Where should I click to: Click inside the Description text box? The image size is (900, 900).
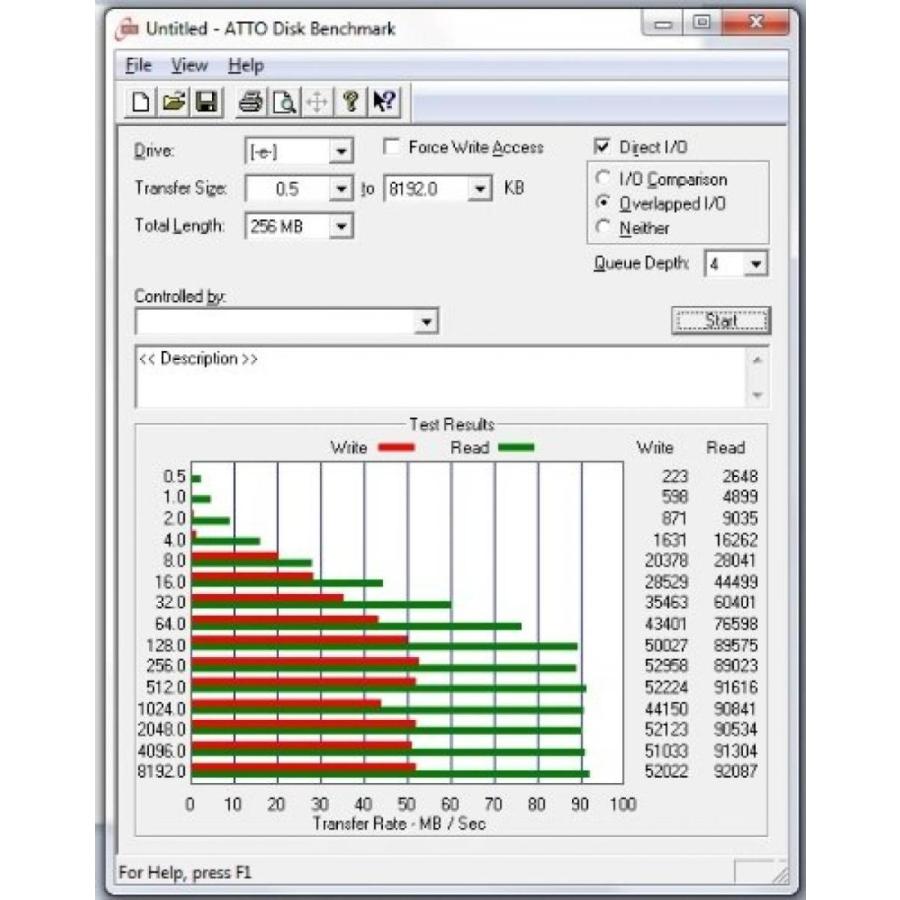click(440, 377)
